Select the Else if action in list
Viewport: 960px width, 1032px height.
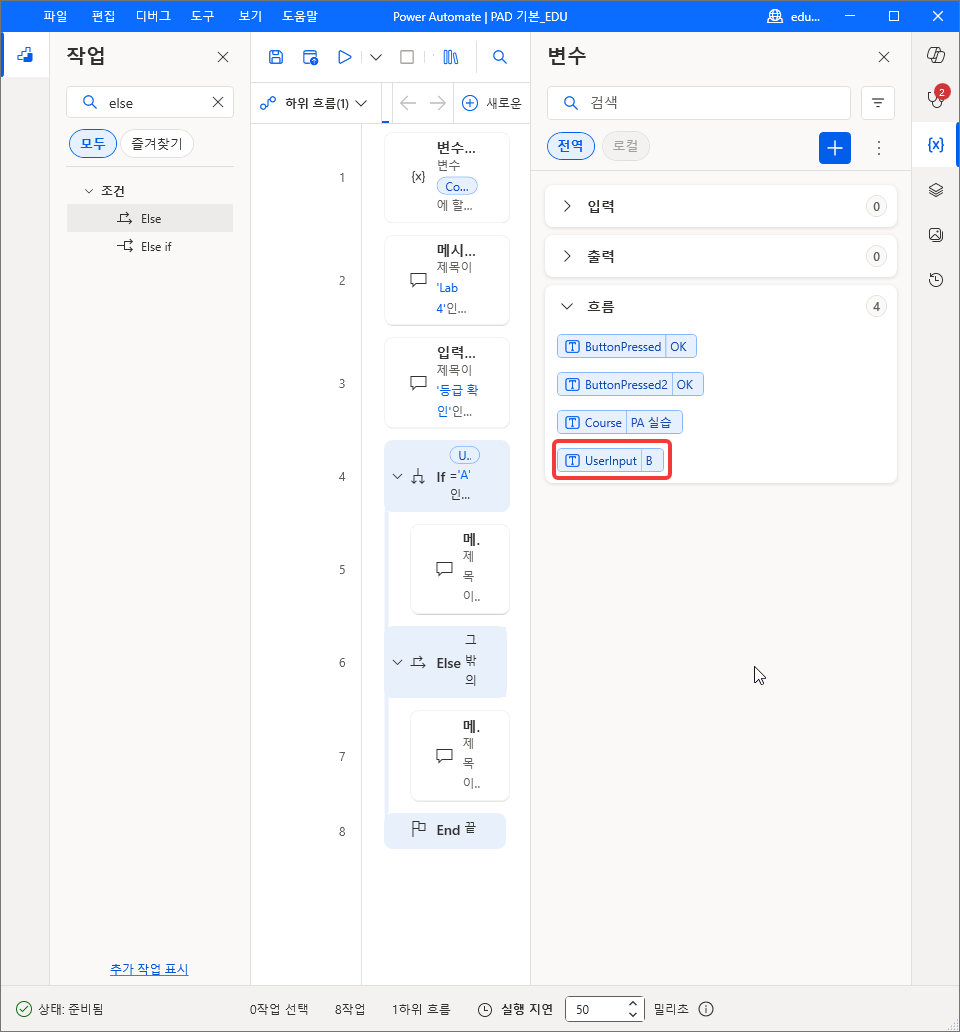pos(150,246)
